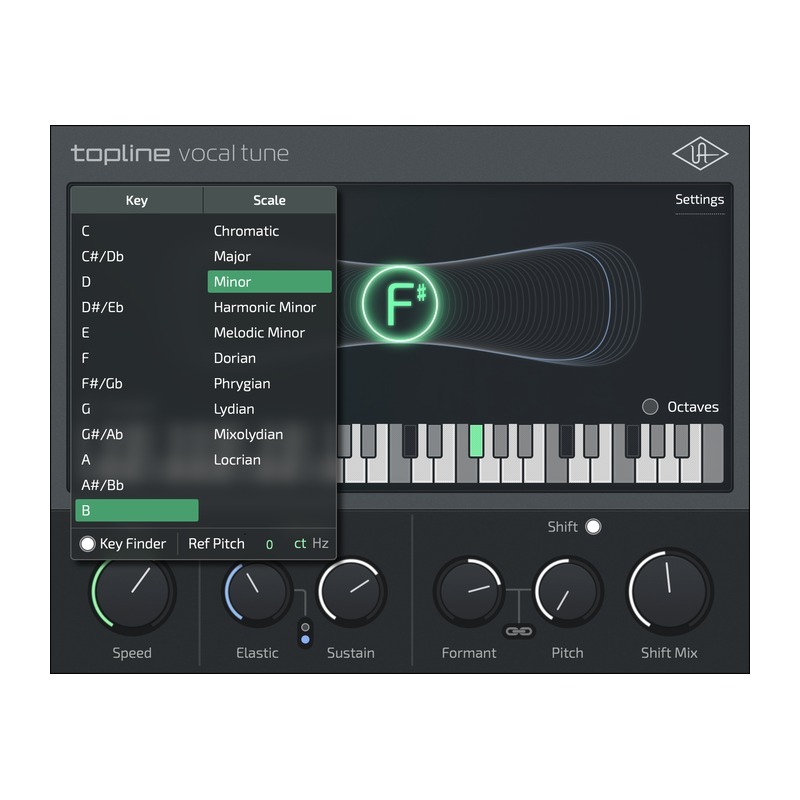This screenshot has width=800, height=800.
Task: Toggle the Shift switch on
Action: (593, 527)
